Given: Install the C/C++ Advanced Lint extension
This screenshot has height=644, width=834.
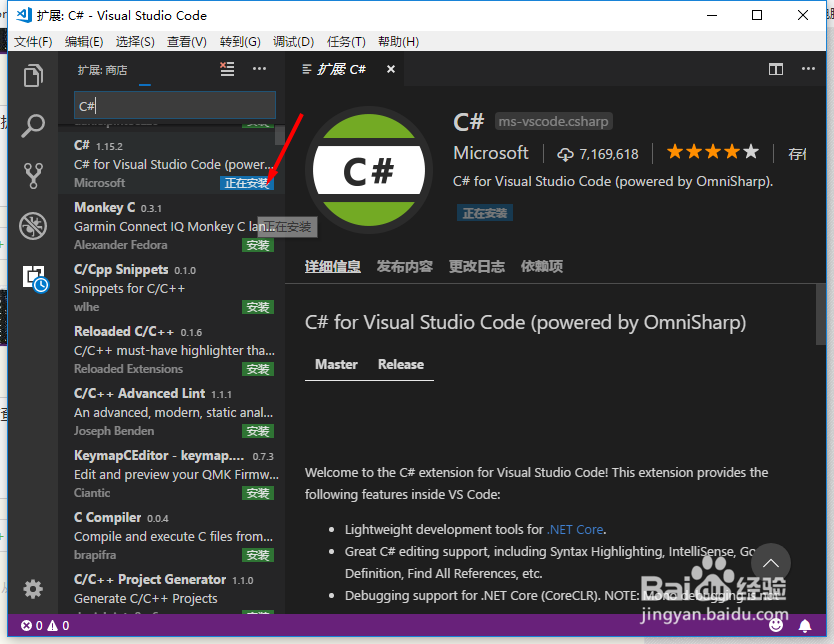Looking at the screenshot, I should 258,431.
